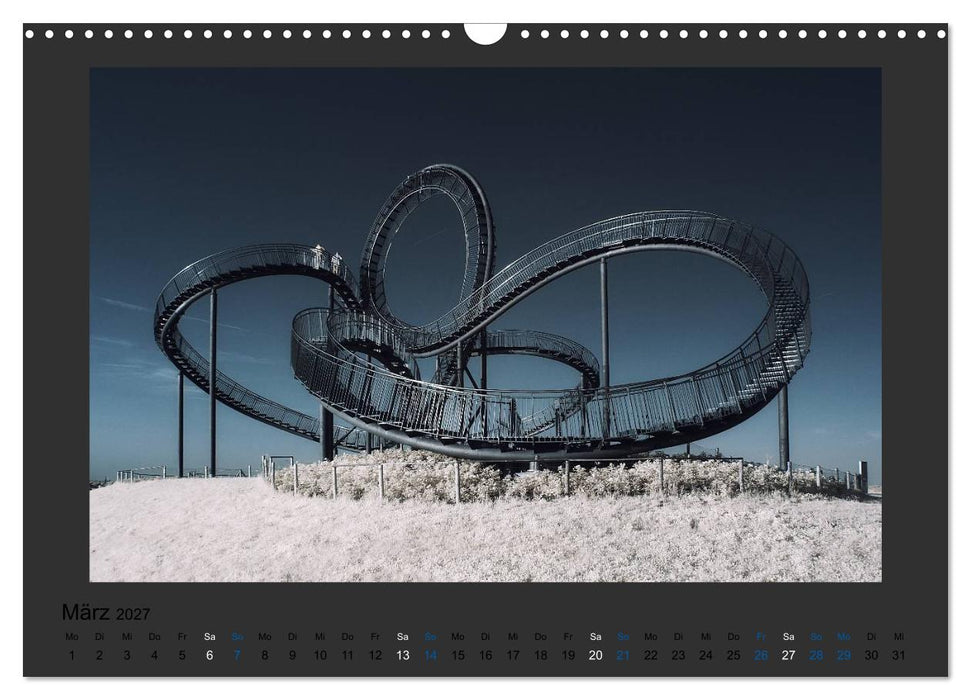Select blue Sunday date 28
Screen dimensions: 971x700
tap(816, 655)
